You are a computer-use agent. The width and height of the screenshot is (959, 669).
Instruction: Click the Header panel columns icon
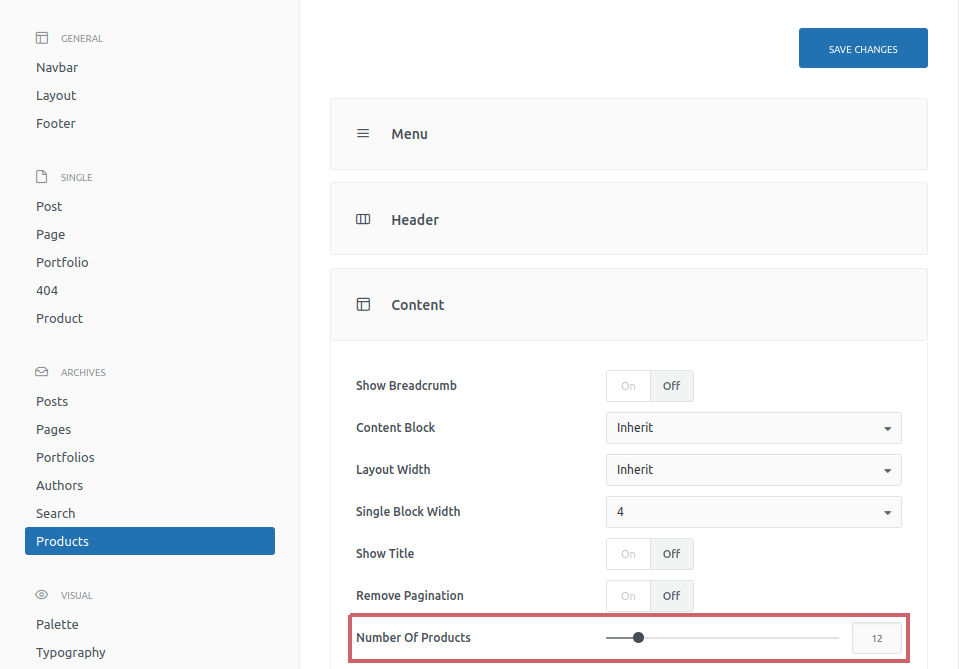(363, 219)
